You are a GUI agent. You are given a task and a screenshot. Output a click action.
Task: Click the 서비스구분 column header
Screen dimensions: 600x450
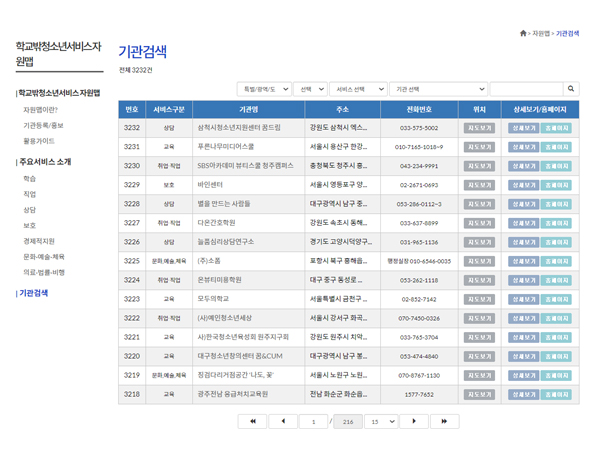click(169, 109)
